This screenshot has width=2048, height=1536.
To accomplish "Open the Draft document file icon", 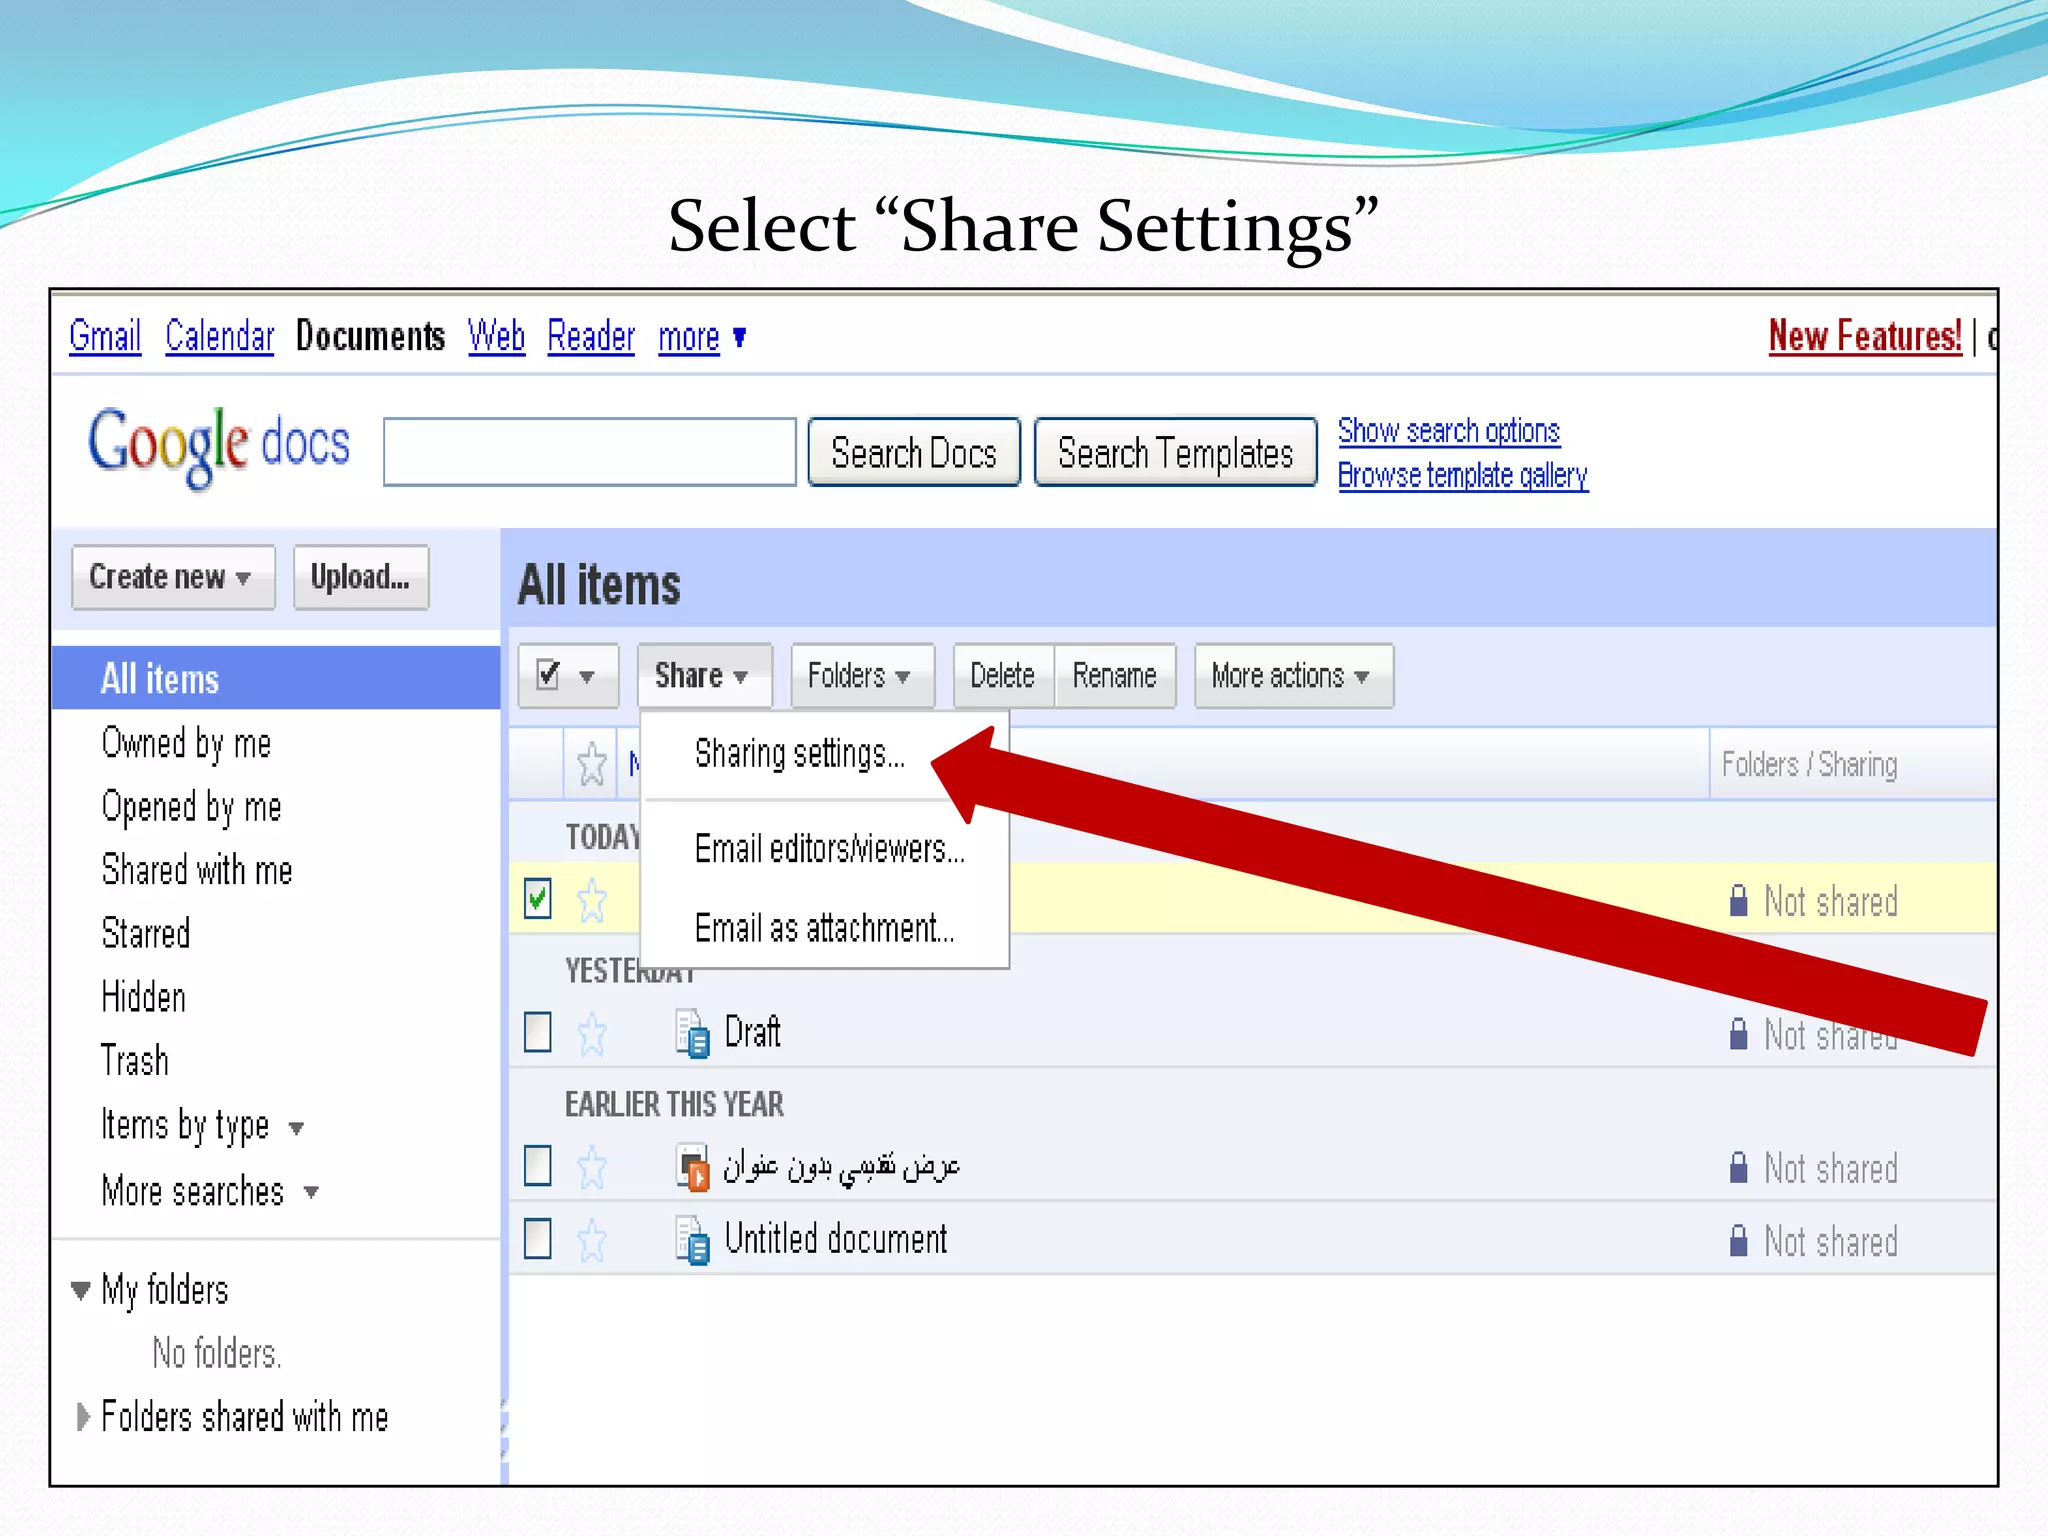I will tap(692, 1033).
